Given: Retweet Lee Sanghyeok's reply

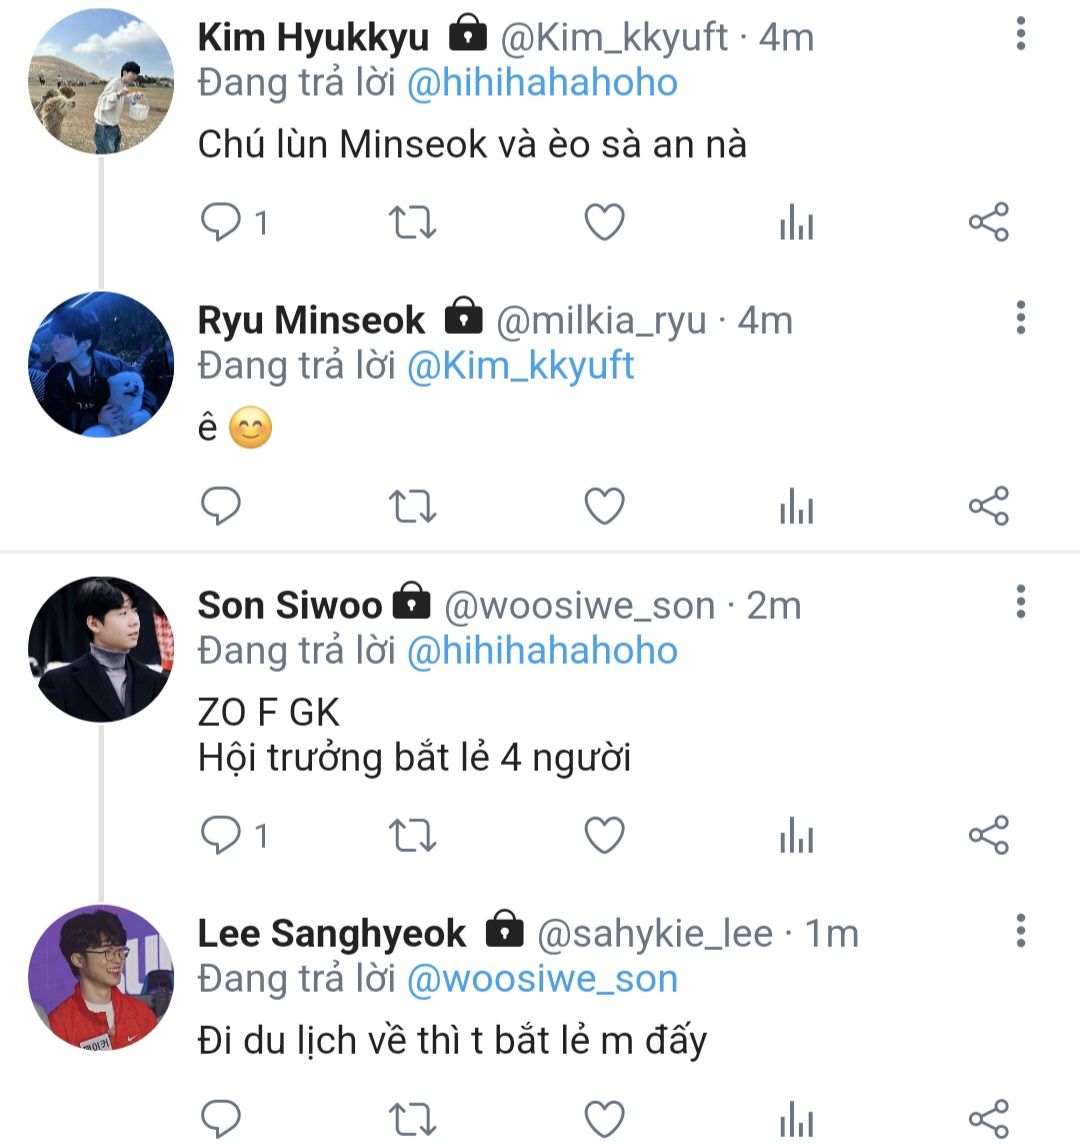Looking at the screenshot, I should [x=412, y=1118].
